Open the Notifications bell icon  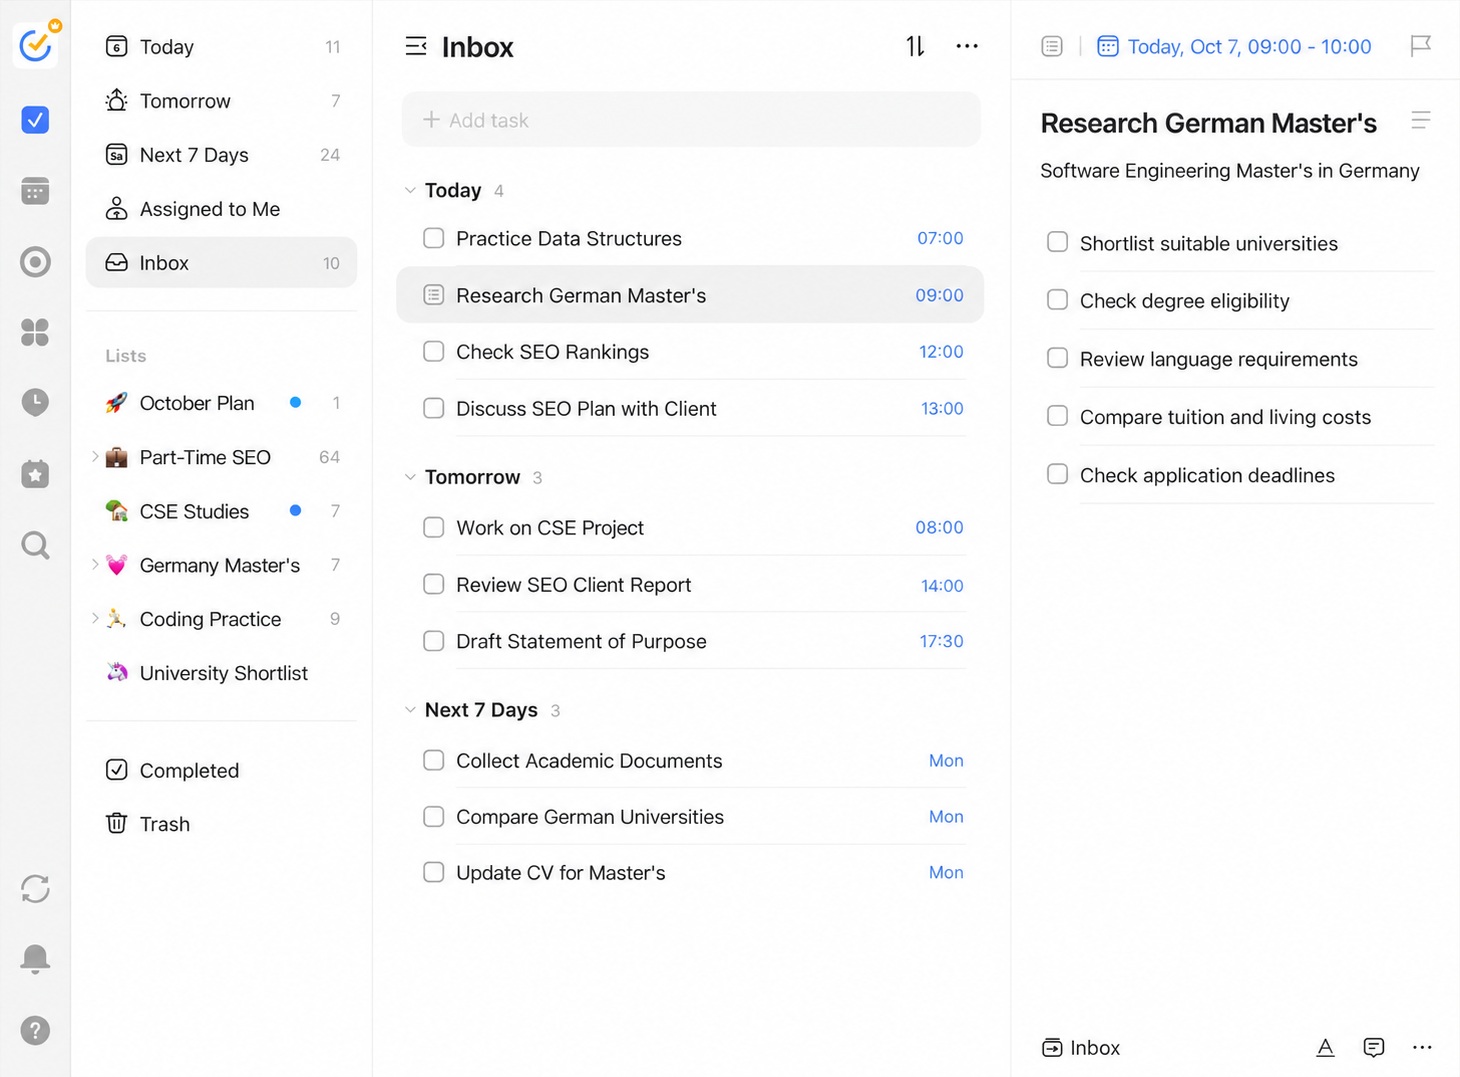[35, 959]
